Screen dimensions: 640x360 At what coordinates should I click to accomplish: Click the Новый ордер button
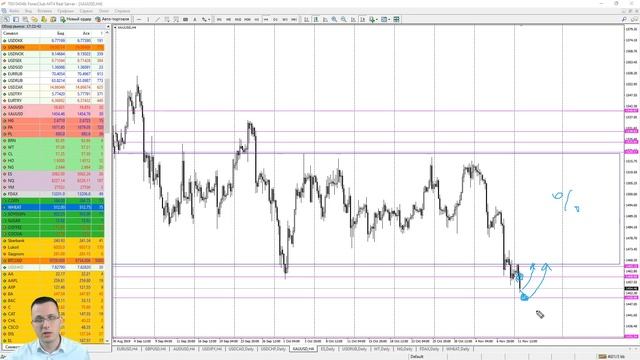pyautogui.click(x=76, y=19)
